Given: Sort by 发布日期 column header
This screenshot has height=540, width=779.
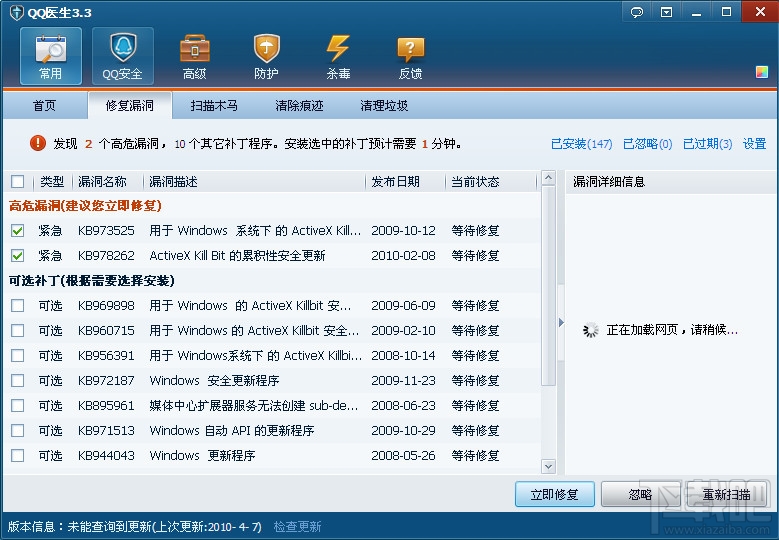Looking at the screenshot, I should (x=395, y=182).
